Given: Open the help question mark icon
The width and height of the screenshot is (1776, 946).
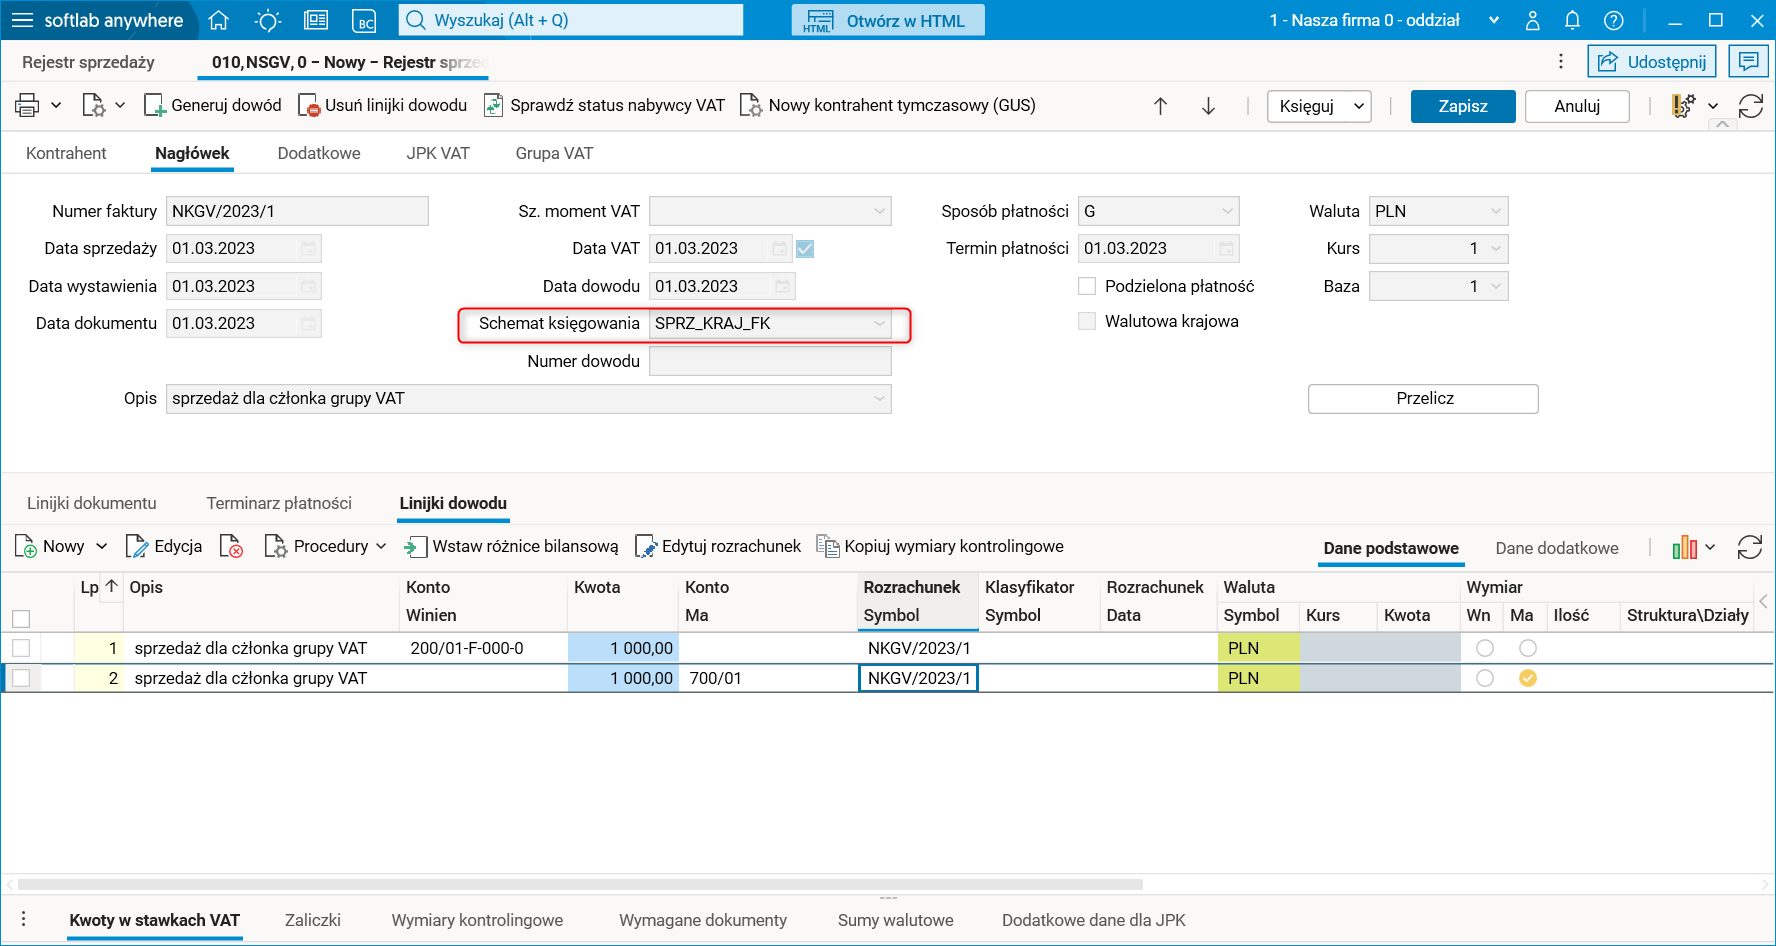Looking at the screenshot, I should (x=1613, y=20).
